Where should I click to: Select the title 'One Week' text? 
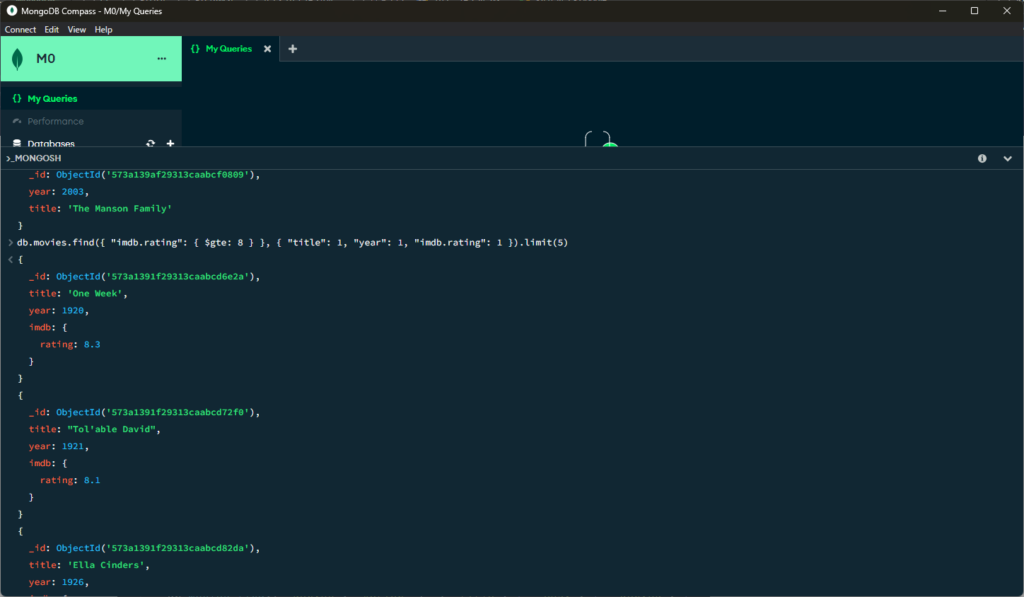[95, 294]
